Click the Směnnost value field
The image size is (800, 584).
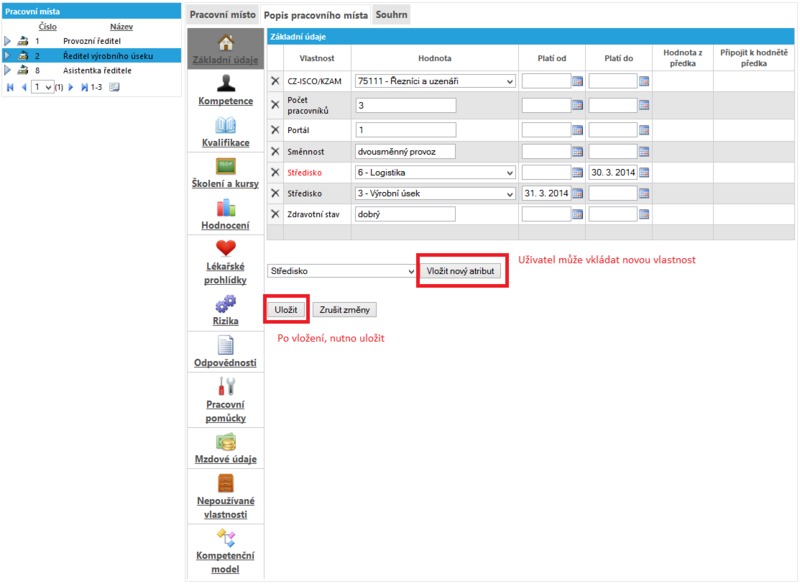(406, 151)
